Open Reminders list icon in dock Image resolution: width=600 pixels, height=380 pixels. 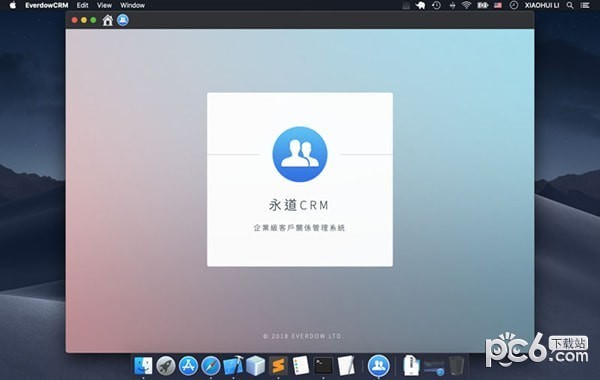click(301, 366)
